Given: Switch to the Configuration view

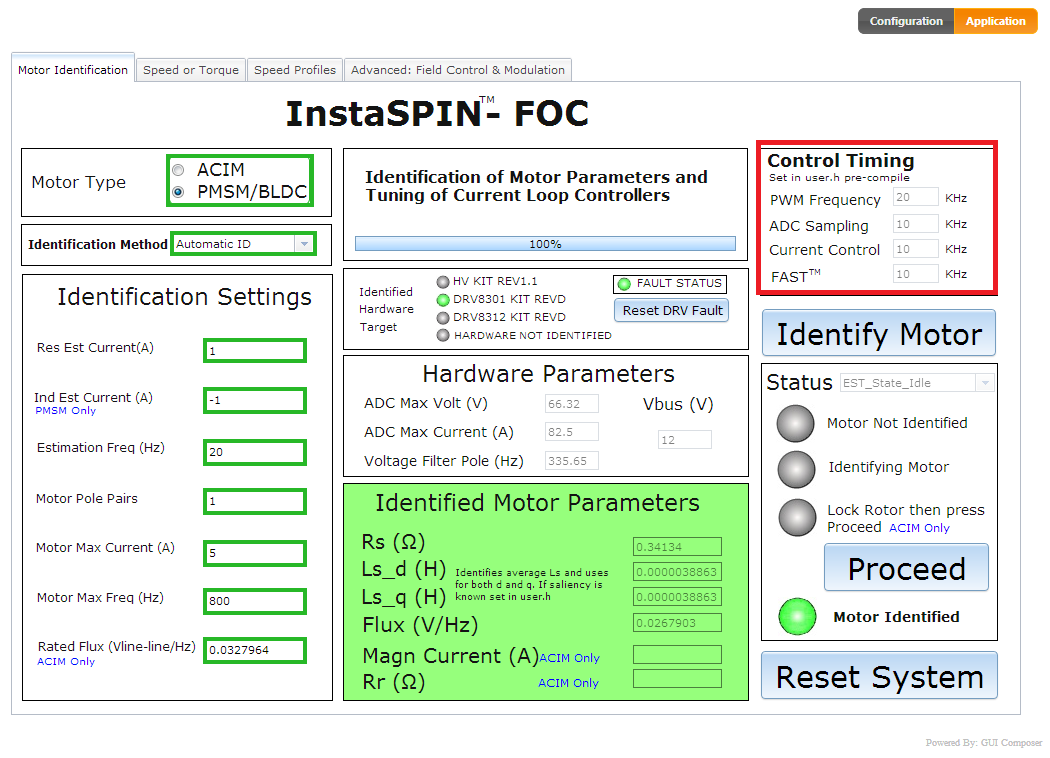Looking at the screenshot, I should pyautogui.click(x=906, y=21).
